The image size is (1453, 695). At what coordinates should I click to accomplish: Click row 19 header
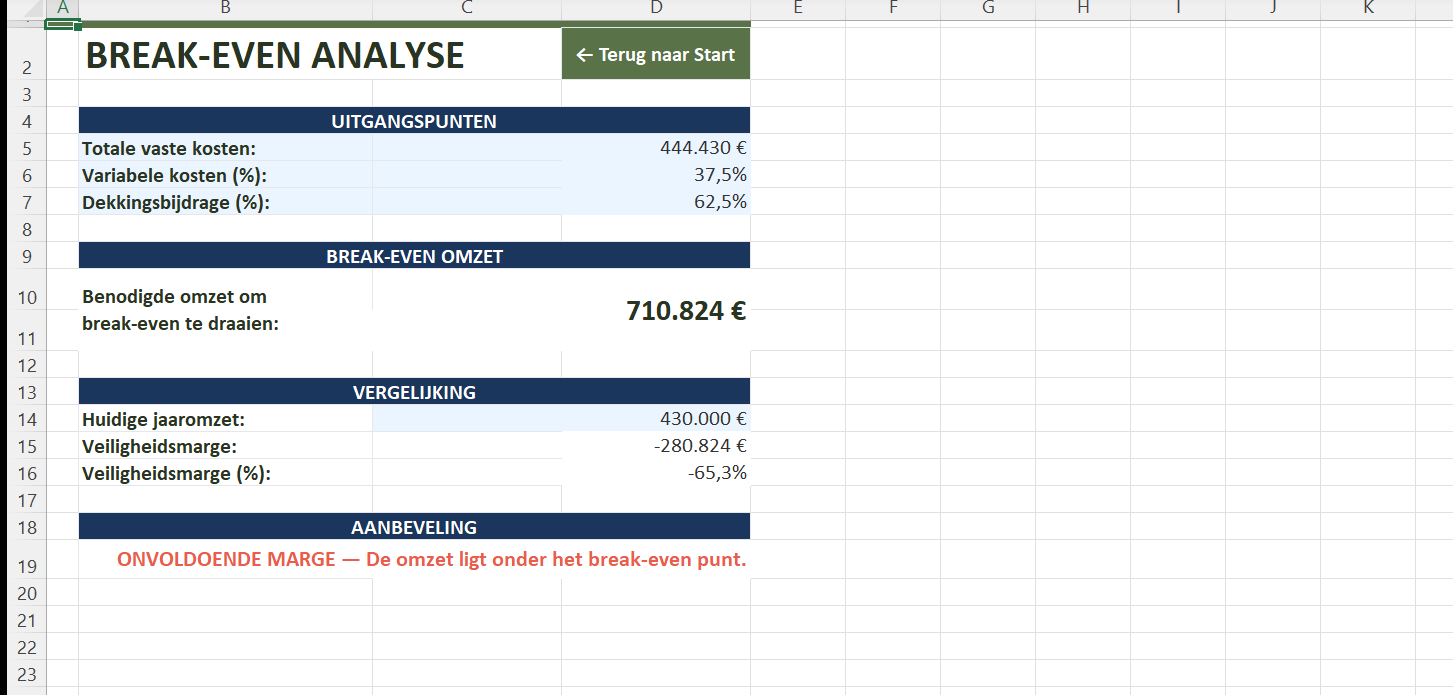click(27, 566)
